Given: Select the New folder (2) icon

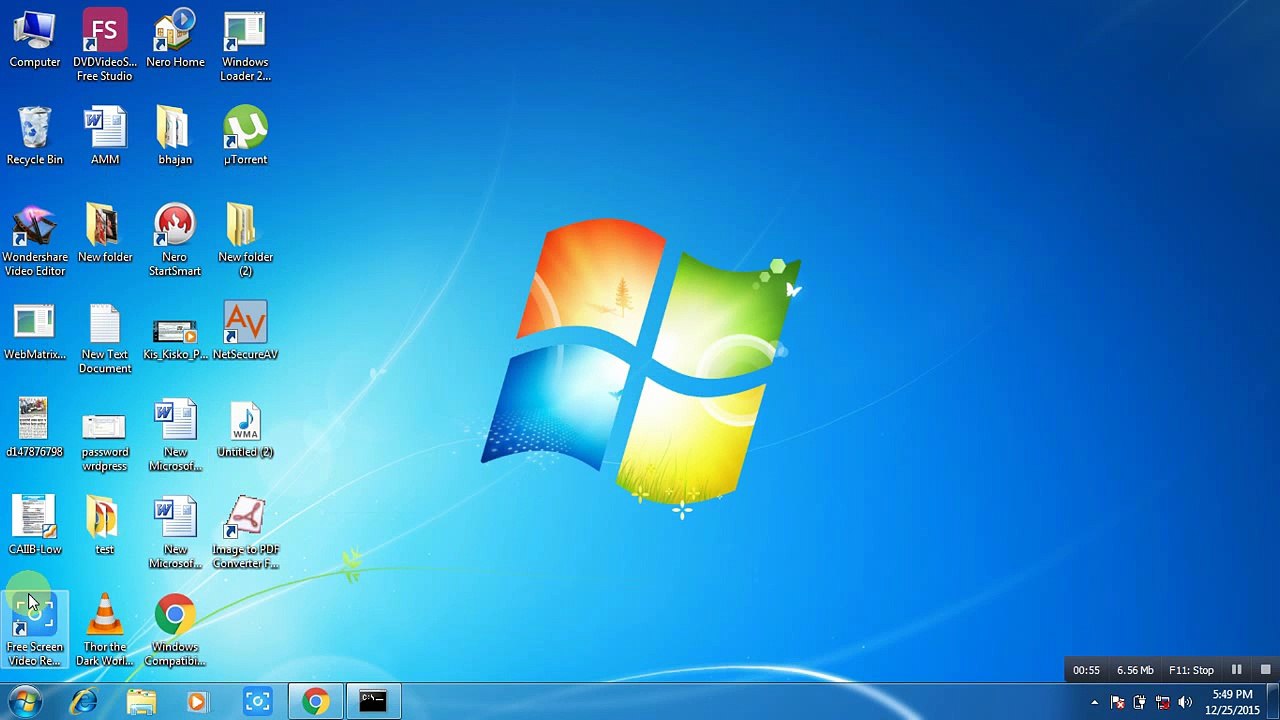Looking at the screenshot, I should click(x=245, y=241).
